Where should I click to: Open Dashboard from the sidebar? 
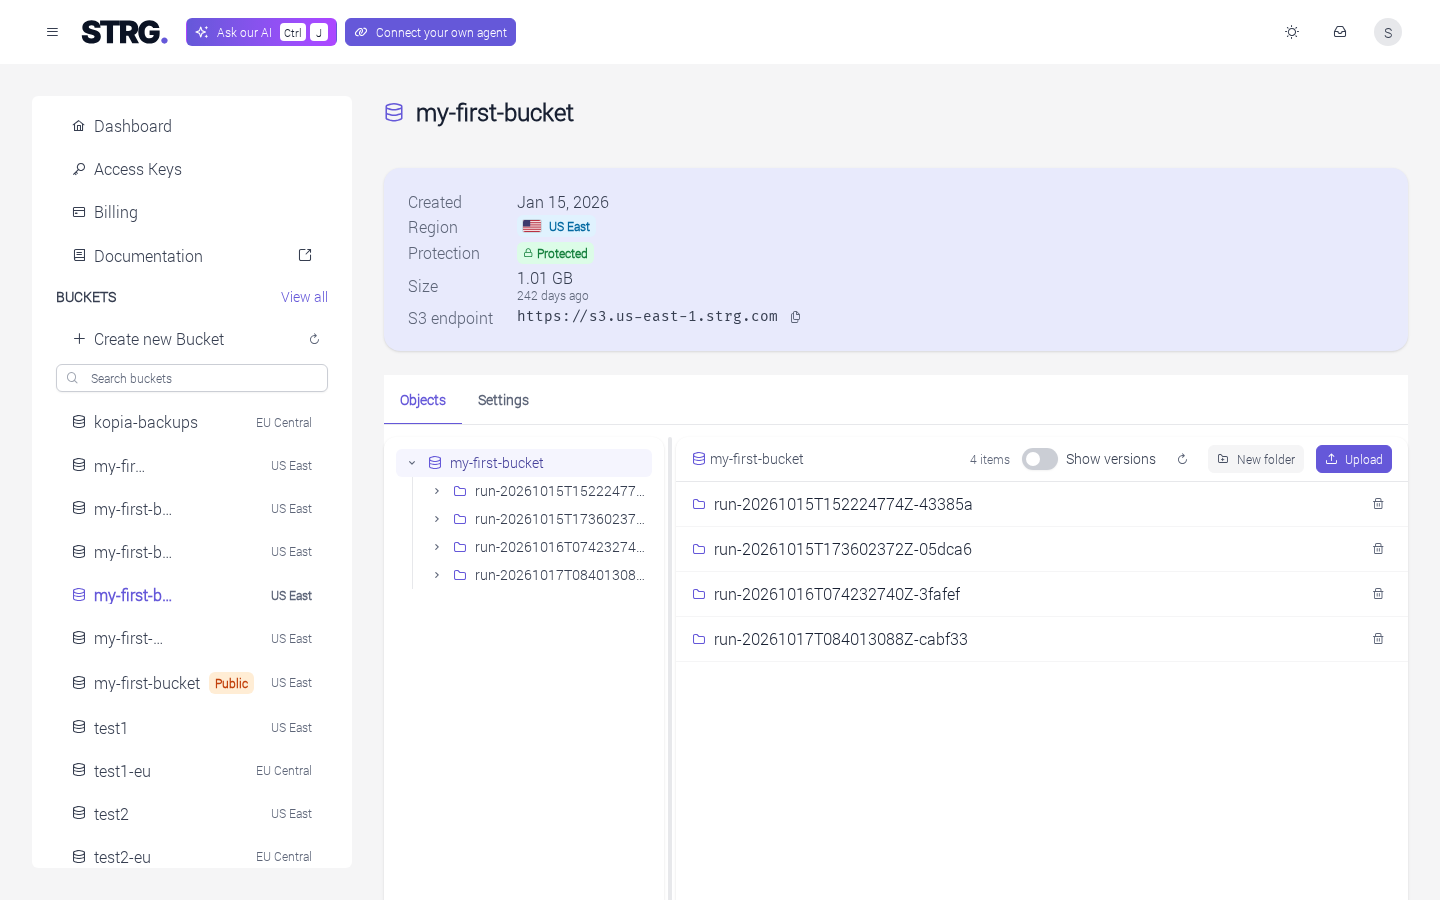pyautogui.click(x=192, y=126)
